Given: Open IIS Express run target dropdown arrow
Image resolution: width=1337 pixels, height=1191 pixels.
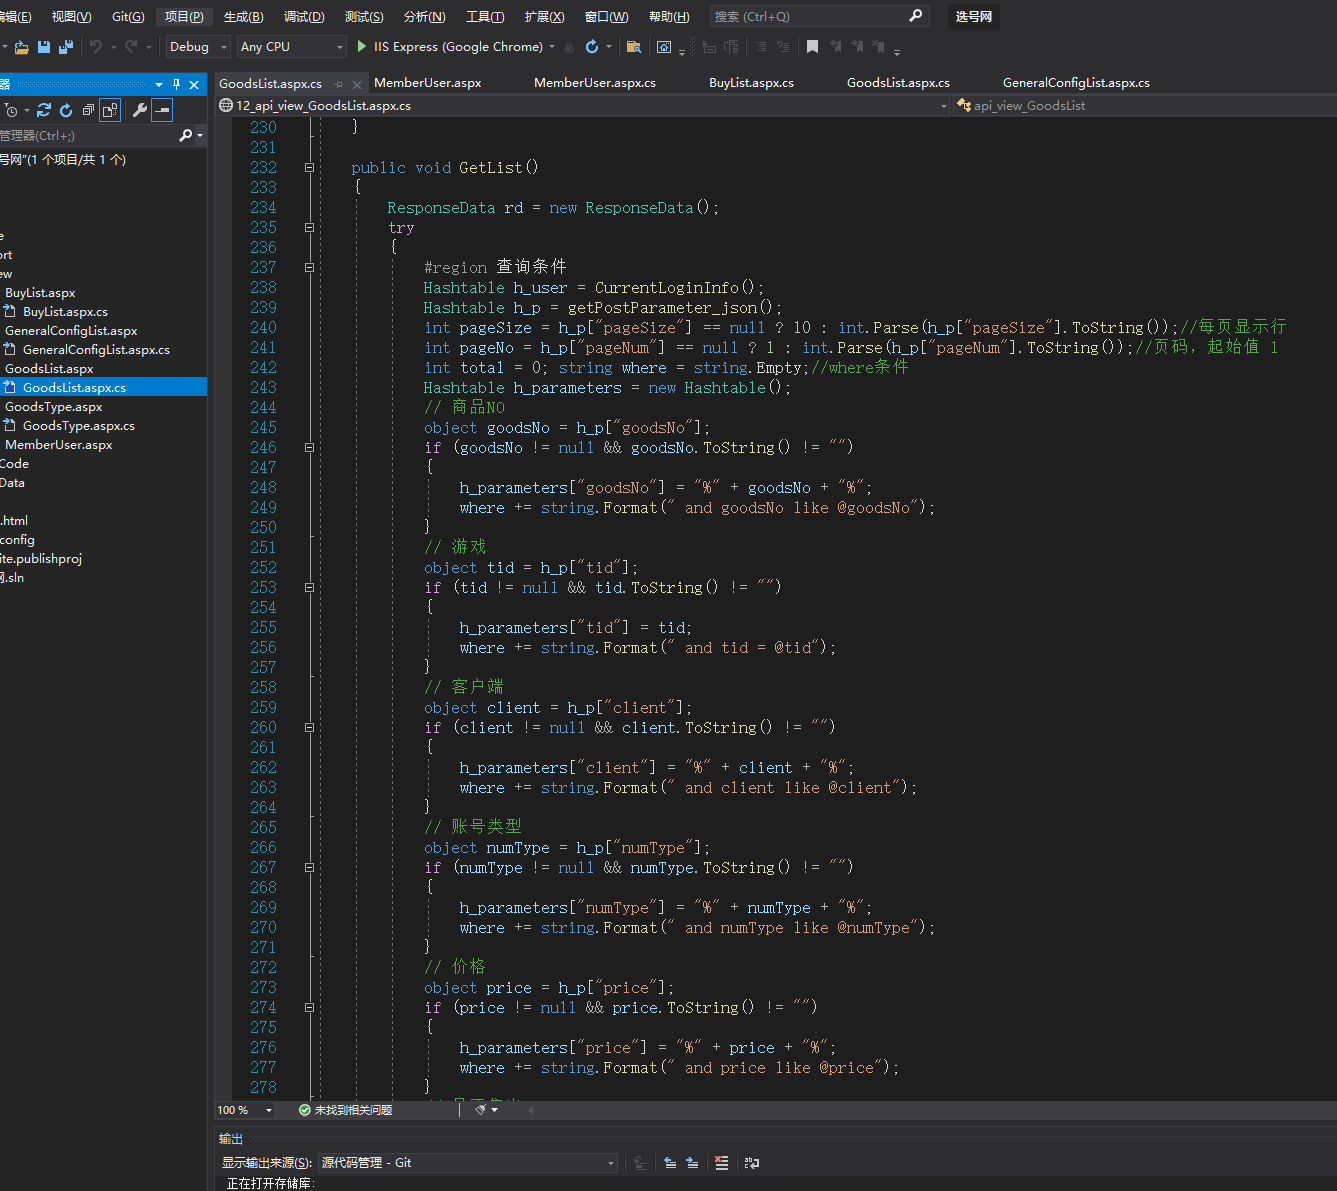Looking at the screenshot, I should tap(552, 47).
